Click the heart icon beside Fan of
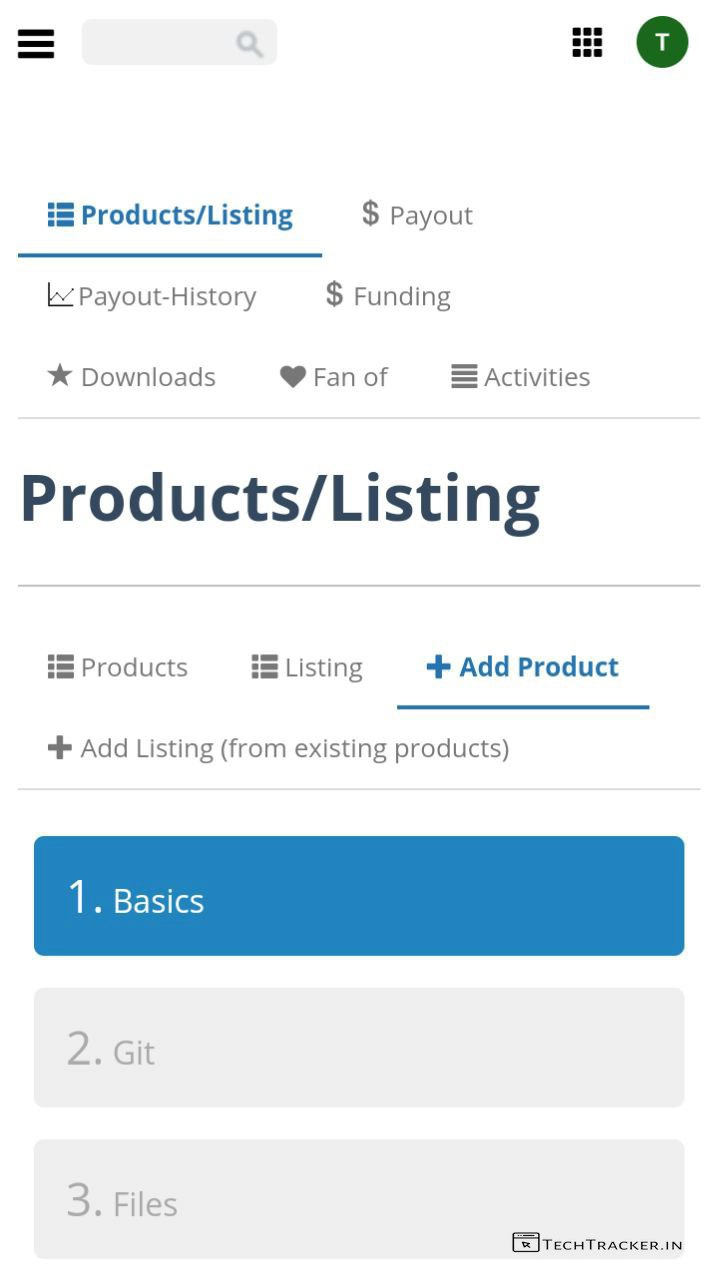Screen dimensions: 718x1280 coord(292,377)
